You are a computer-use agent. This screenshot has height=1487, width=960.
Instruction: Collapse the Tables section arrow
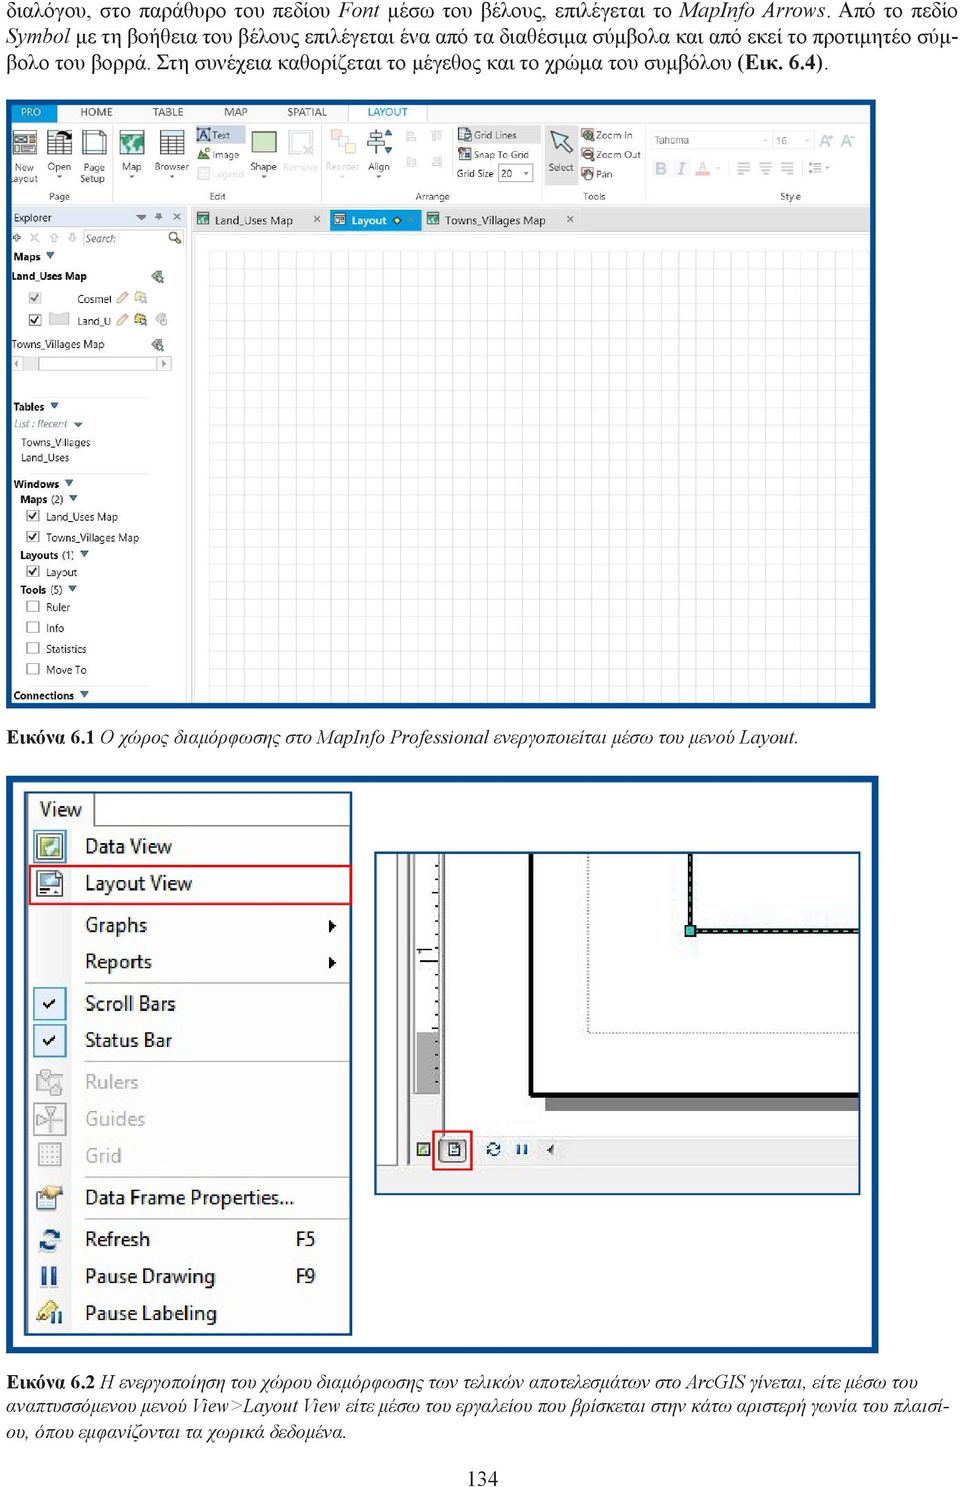(55, 406)
